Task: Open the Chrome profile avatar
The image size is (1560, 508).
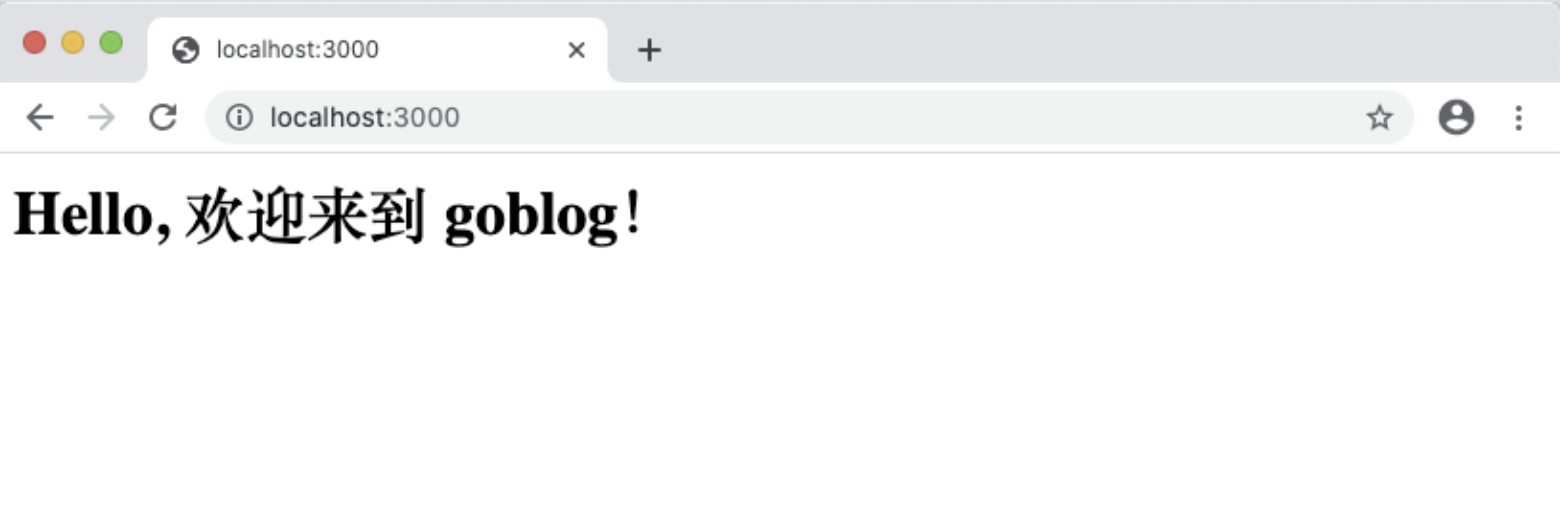Action: [x=1456, y=118]
